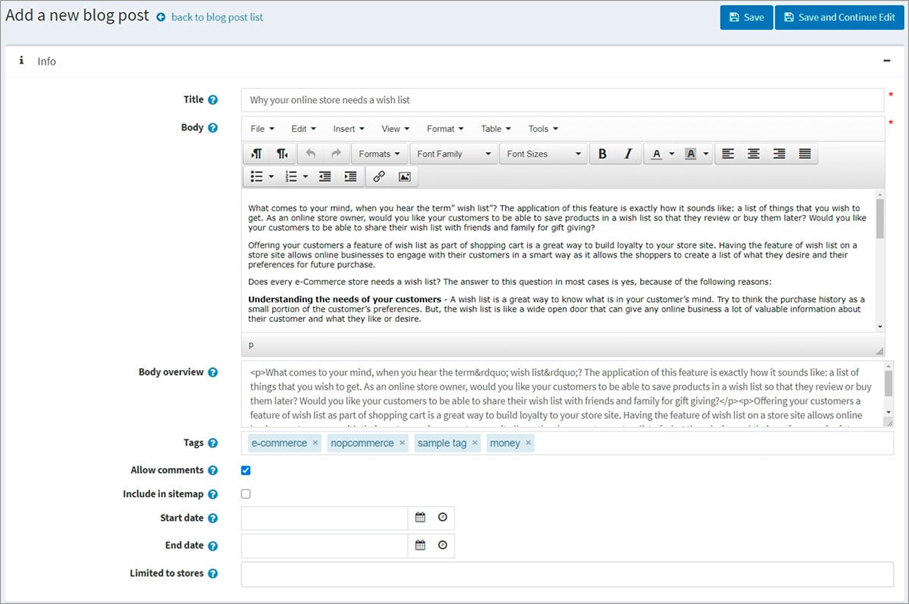Collapse the Info panel
Viewport: 909px width, 604px height.
(886, 61)
